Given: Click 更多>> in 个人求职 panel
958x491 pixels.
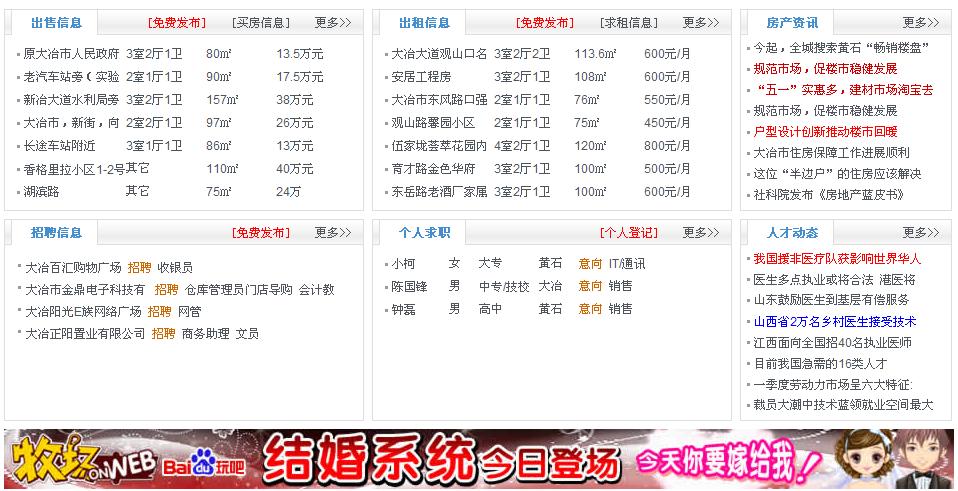Looking at the screenshot, I should pyautogui.click(x=701, y=233).
